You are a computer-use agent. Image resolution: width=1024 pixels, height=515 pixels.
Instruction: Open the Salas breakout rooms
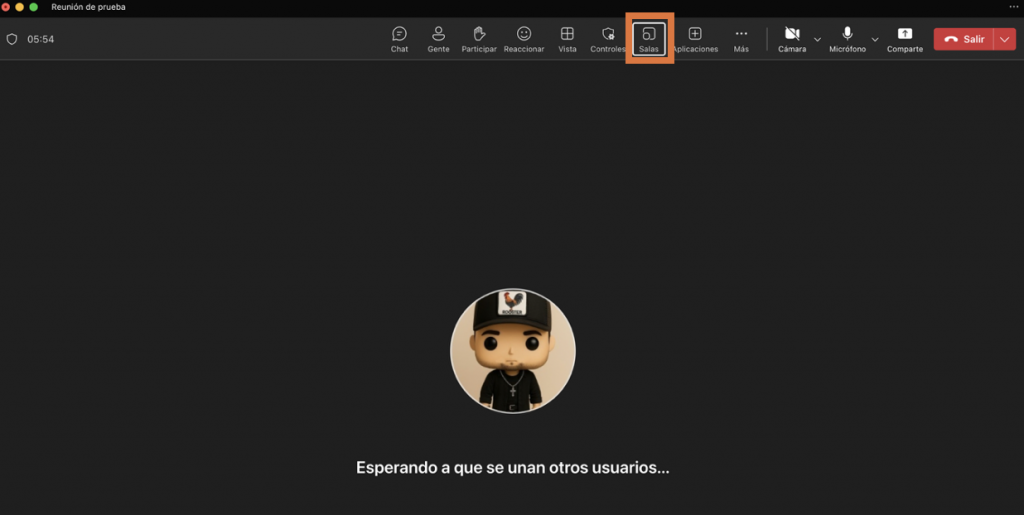649,39
